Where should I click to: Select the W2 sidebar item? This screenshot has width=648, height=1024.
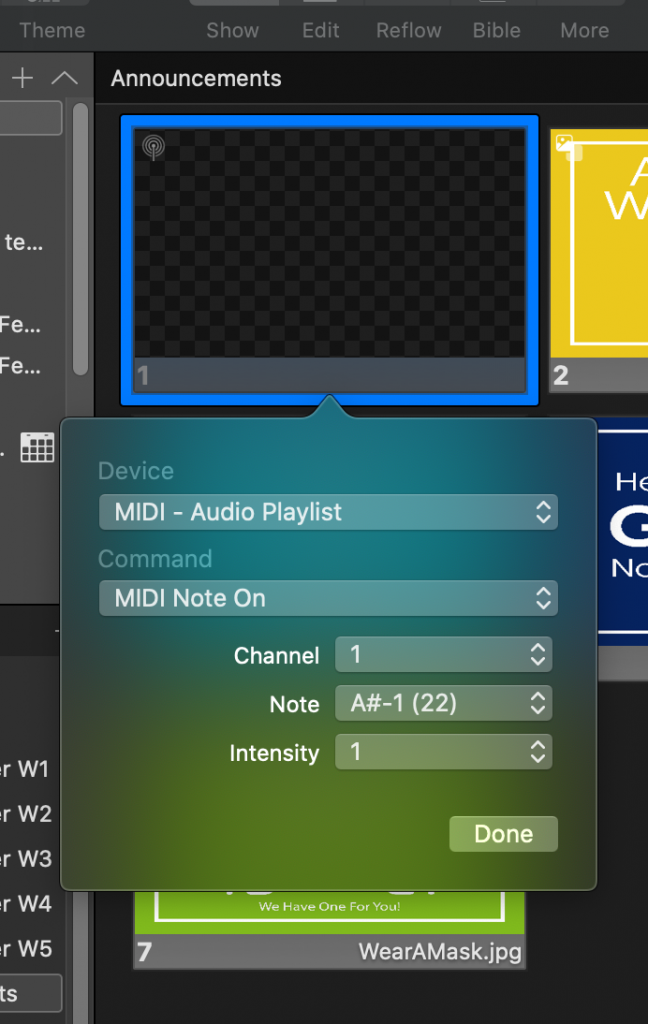point(26,814)
